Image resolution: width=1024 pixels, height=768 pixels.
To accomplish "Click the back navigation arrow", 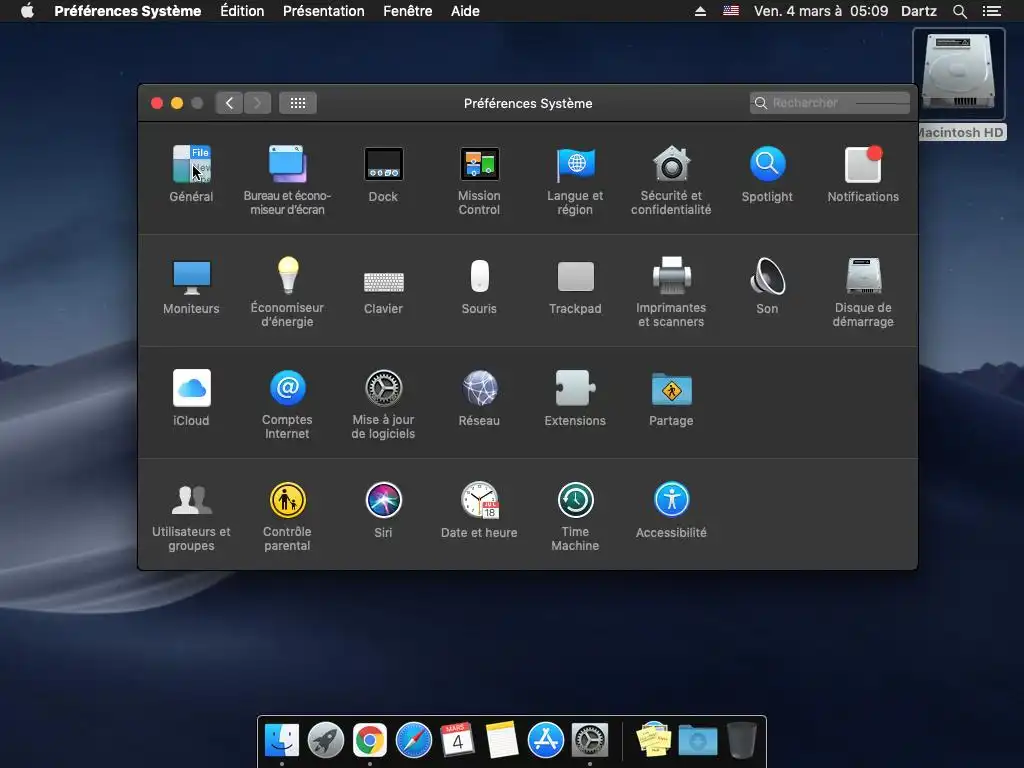I will coord(229,103).
